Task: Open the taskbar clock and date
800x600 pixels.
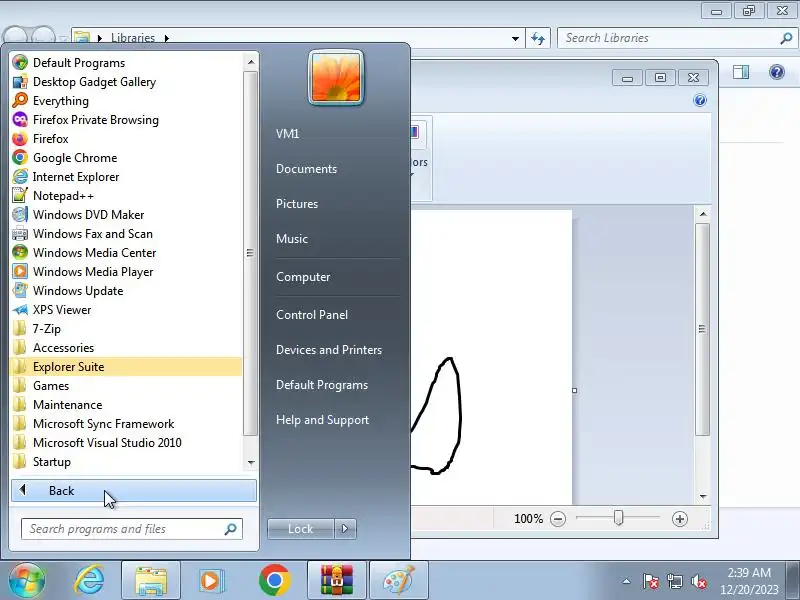Action: coord(749,581)
